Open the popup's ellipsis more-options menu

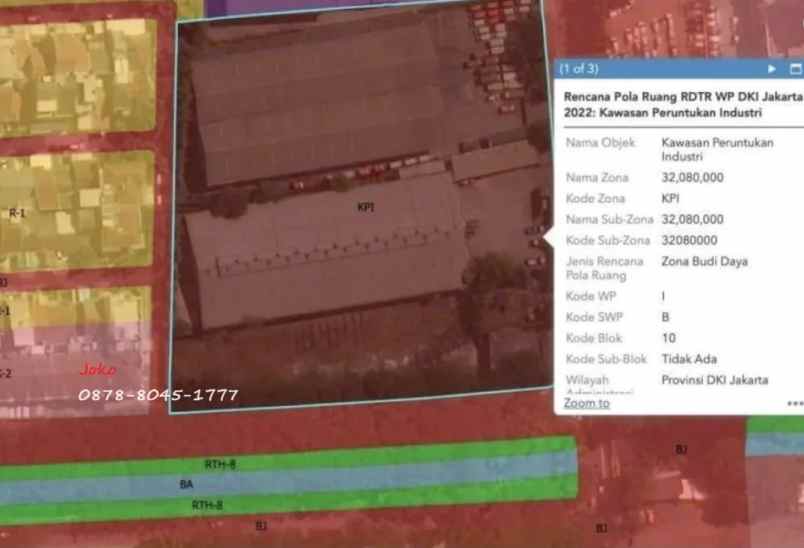pos(795,404)
